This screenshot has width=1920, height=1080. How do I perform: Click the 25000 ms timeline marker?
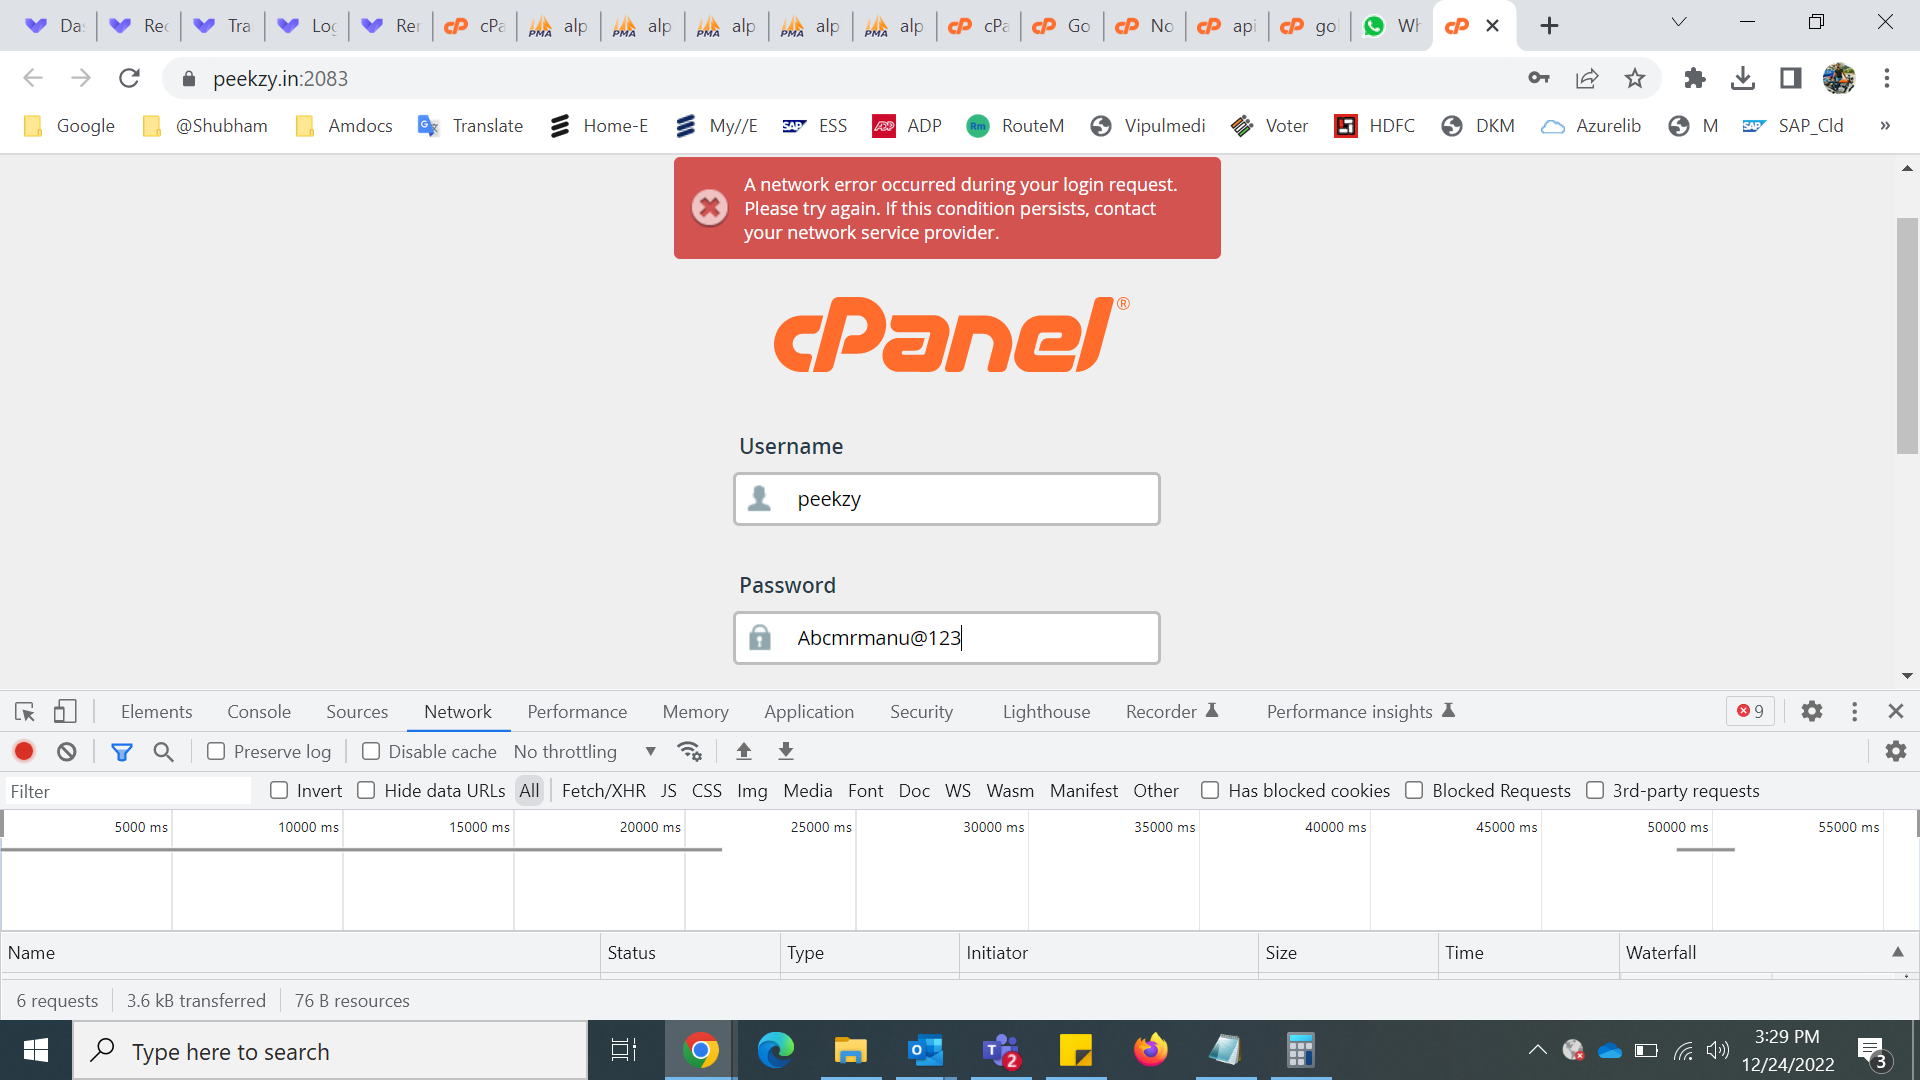821,827
